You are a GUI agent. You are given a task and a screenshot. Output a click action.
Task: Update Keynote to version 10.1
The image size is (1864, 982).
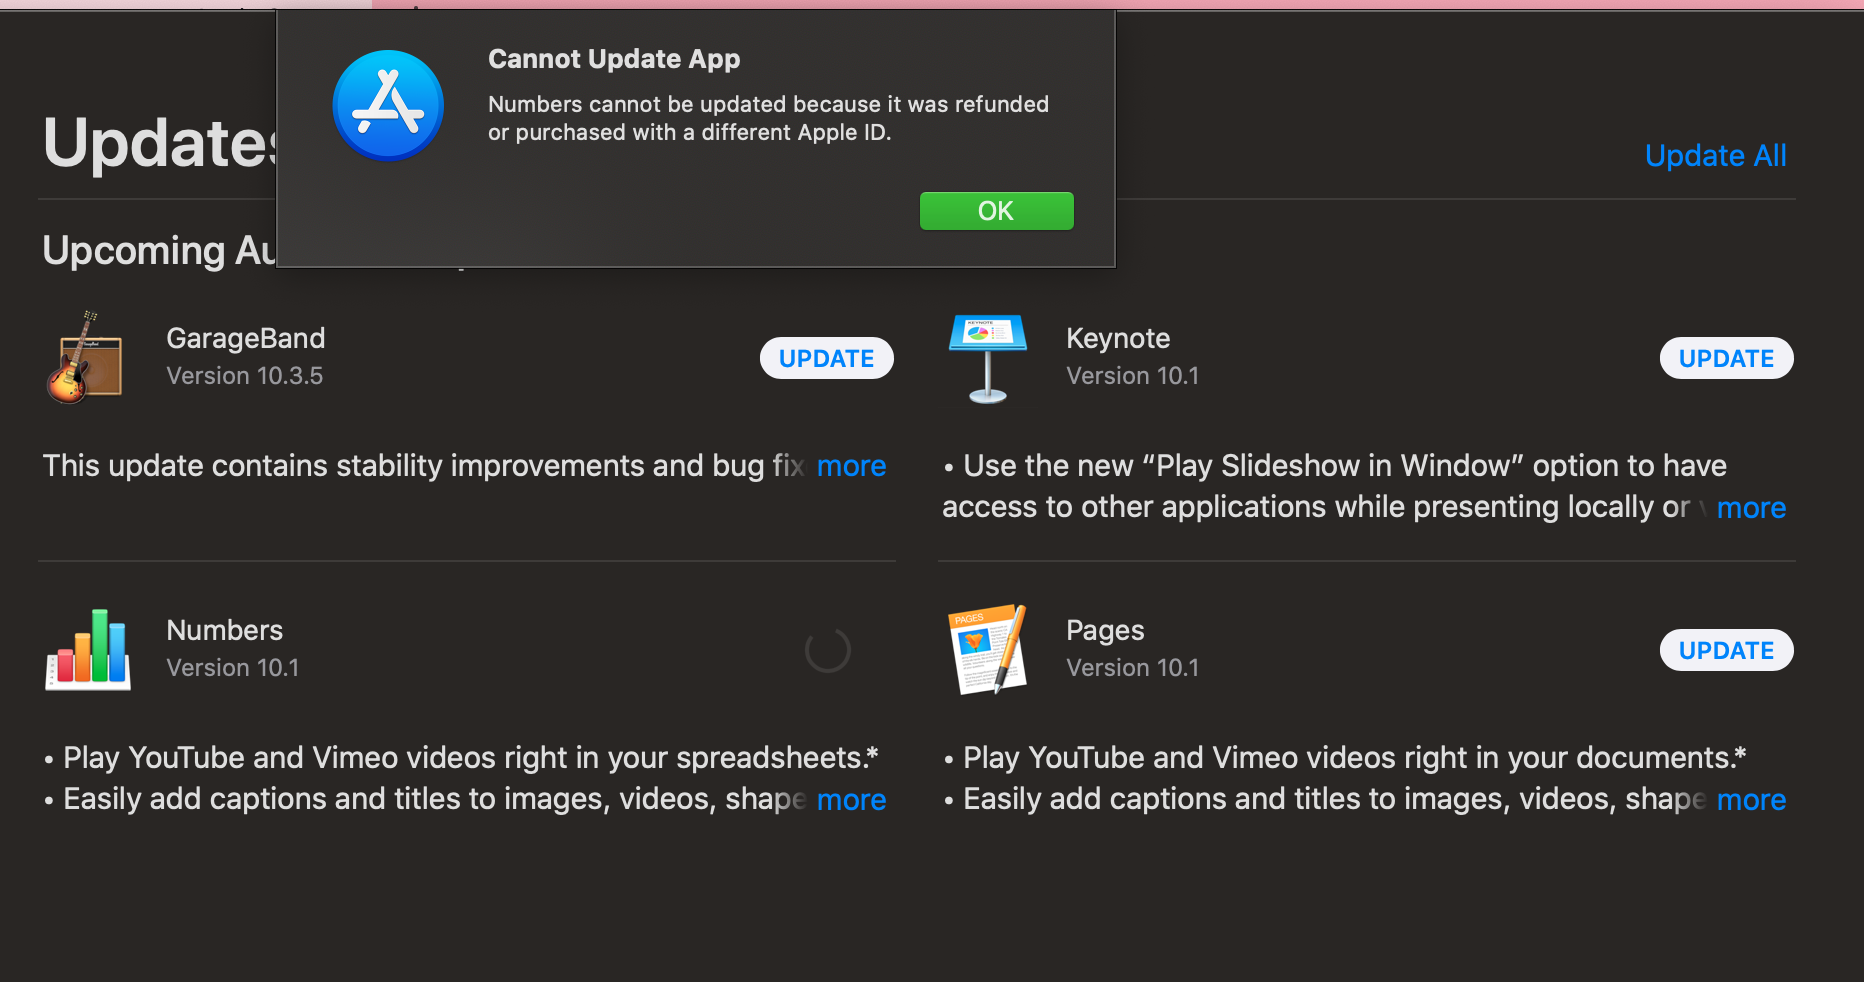point(1726,358)
